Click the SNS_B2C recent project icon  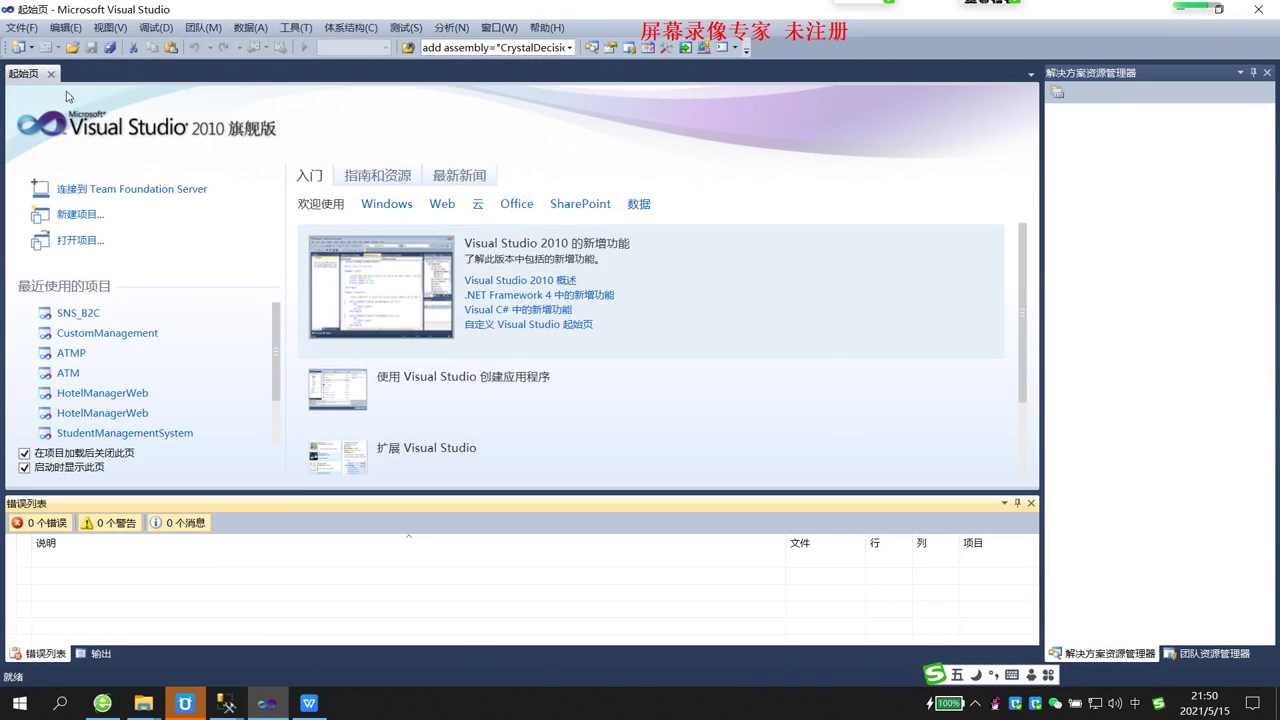pyautogui.click(x=44, y=313)
